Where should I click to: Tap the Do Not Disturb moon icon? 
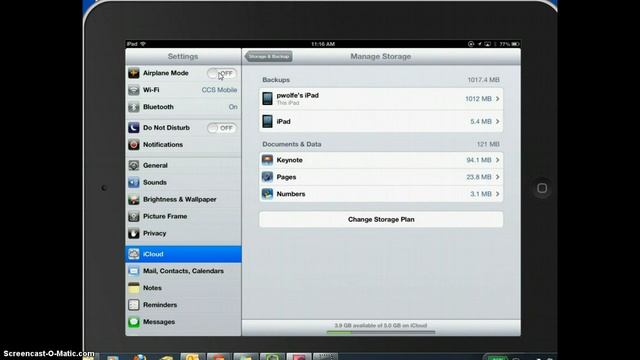133,128
